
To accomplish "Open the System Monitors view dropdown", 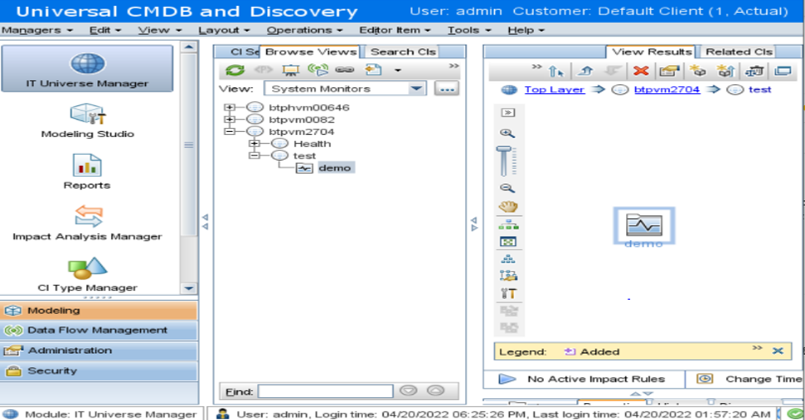I will click(416, 89).
